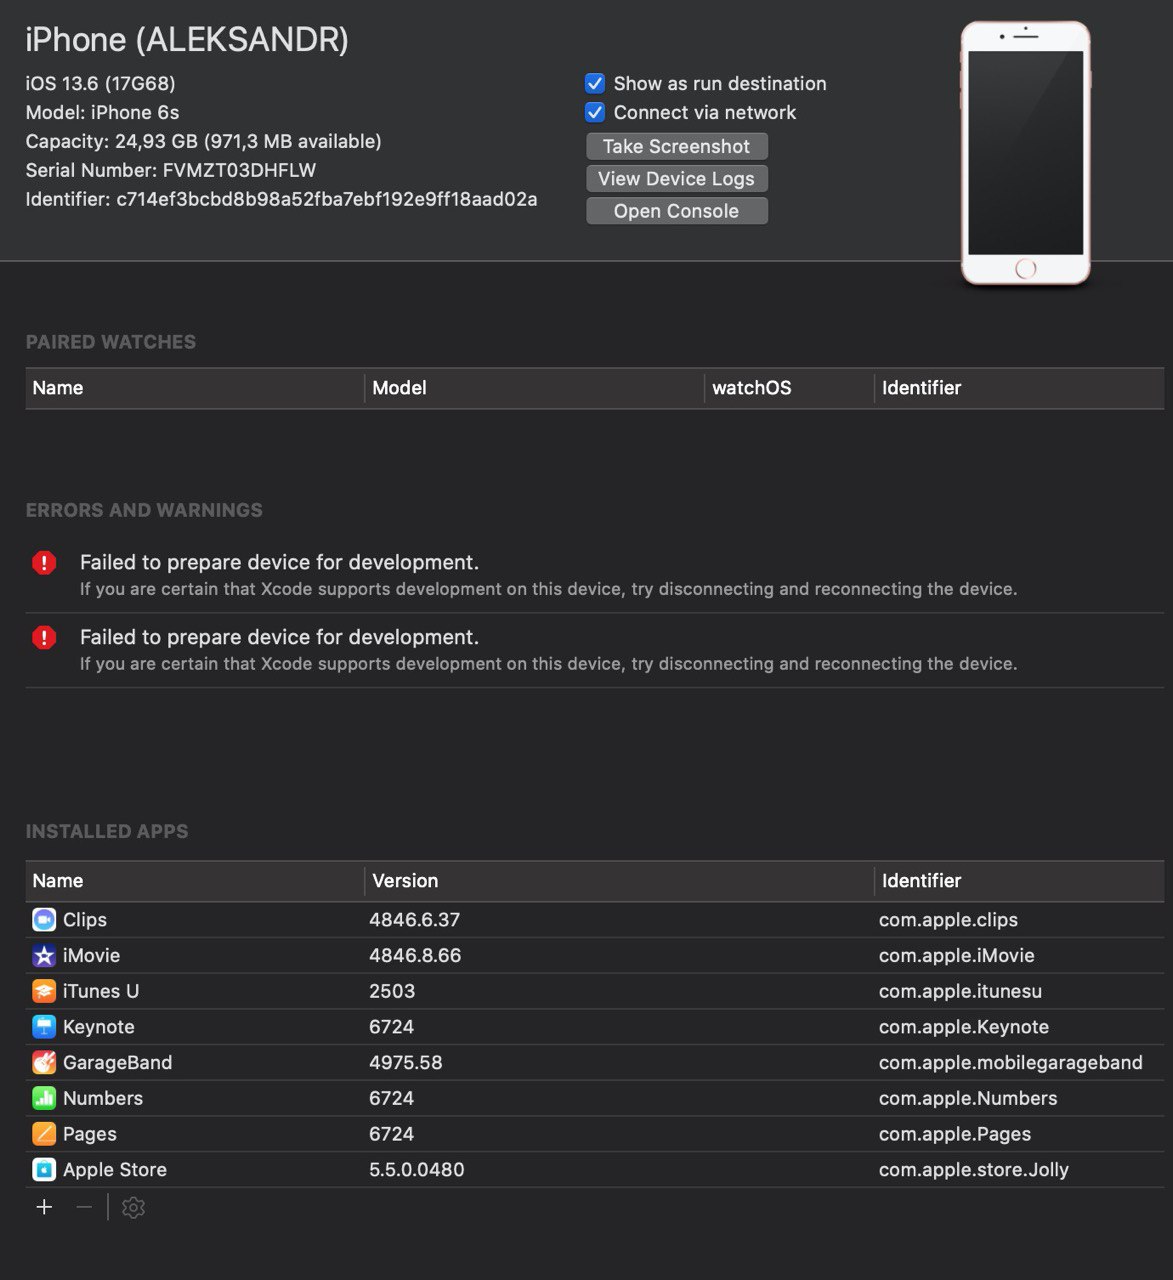
Task: Click the Capacity 24,93 GB text
Action: pos(203,141)
